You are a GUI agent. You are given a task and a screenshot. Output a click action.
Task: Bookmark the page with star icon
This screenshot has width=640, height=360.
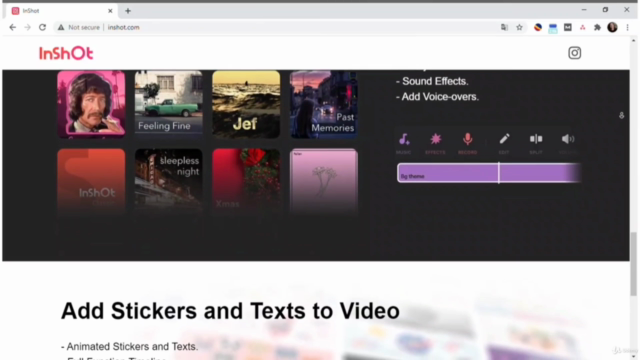(519, 27)
